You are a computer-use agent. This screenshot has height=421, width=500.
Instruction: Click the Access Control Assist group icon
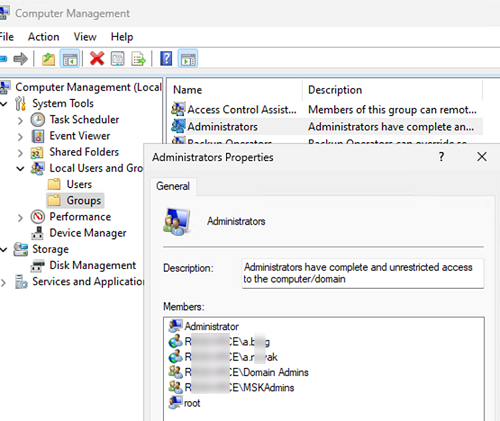pos(178,109)
